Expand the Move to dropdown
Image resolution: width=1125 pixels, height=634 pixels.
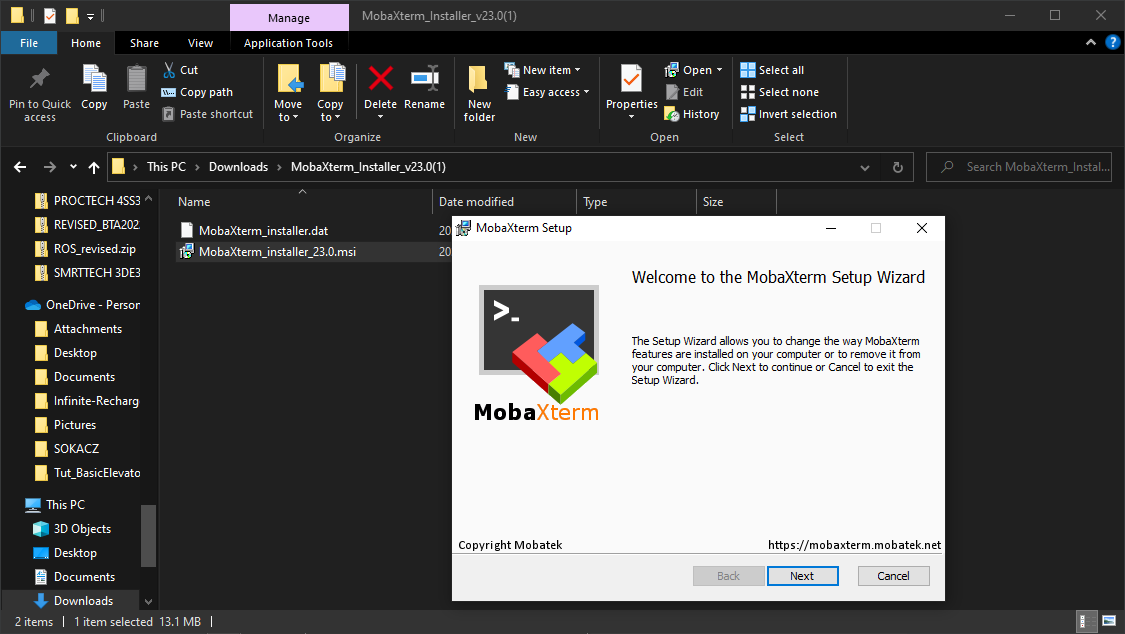point(287,111)
